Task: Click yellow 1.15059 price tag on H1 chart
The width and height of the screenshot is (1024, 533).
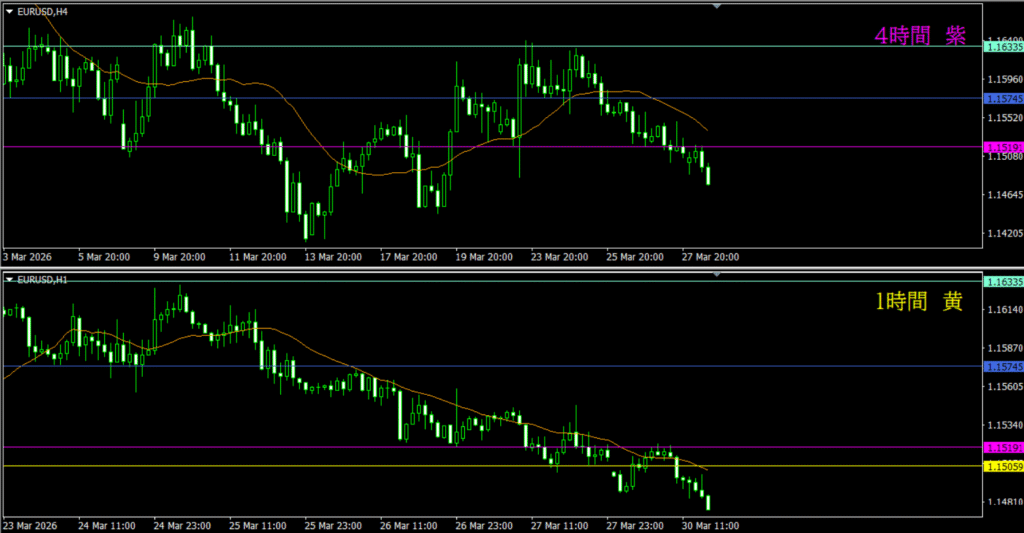Action: (1003, 466)
